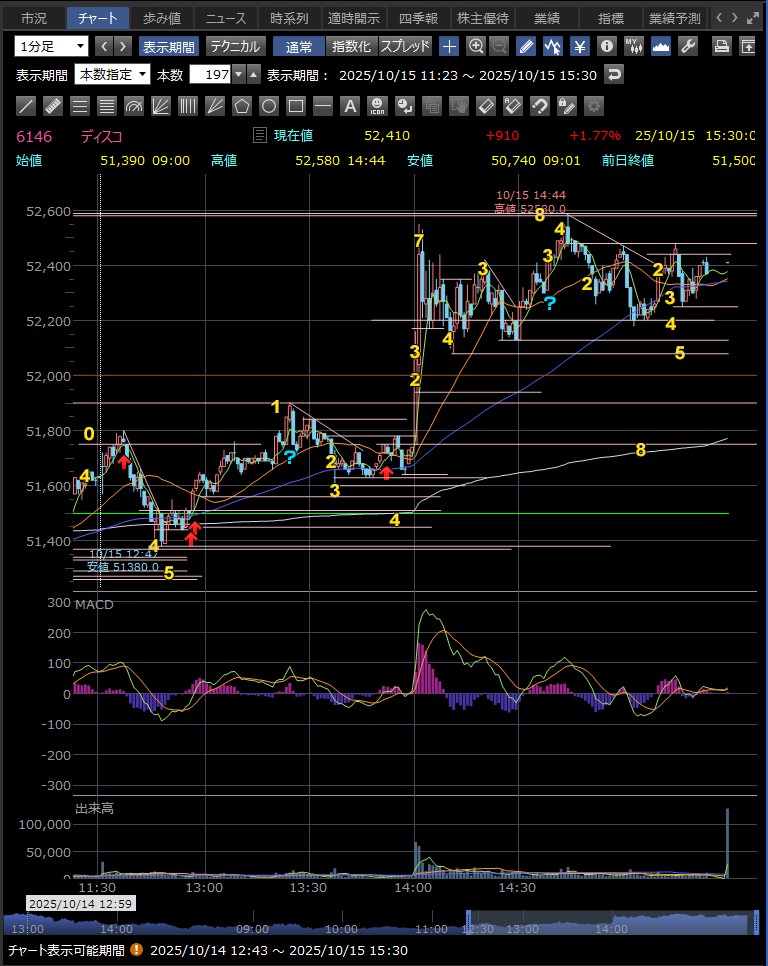Switch to the ニュース tab
Viewport: 768px width, 966px height.
pyautogui.click(x=224, y=18)
